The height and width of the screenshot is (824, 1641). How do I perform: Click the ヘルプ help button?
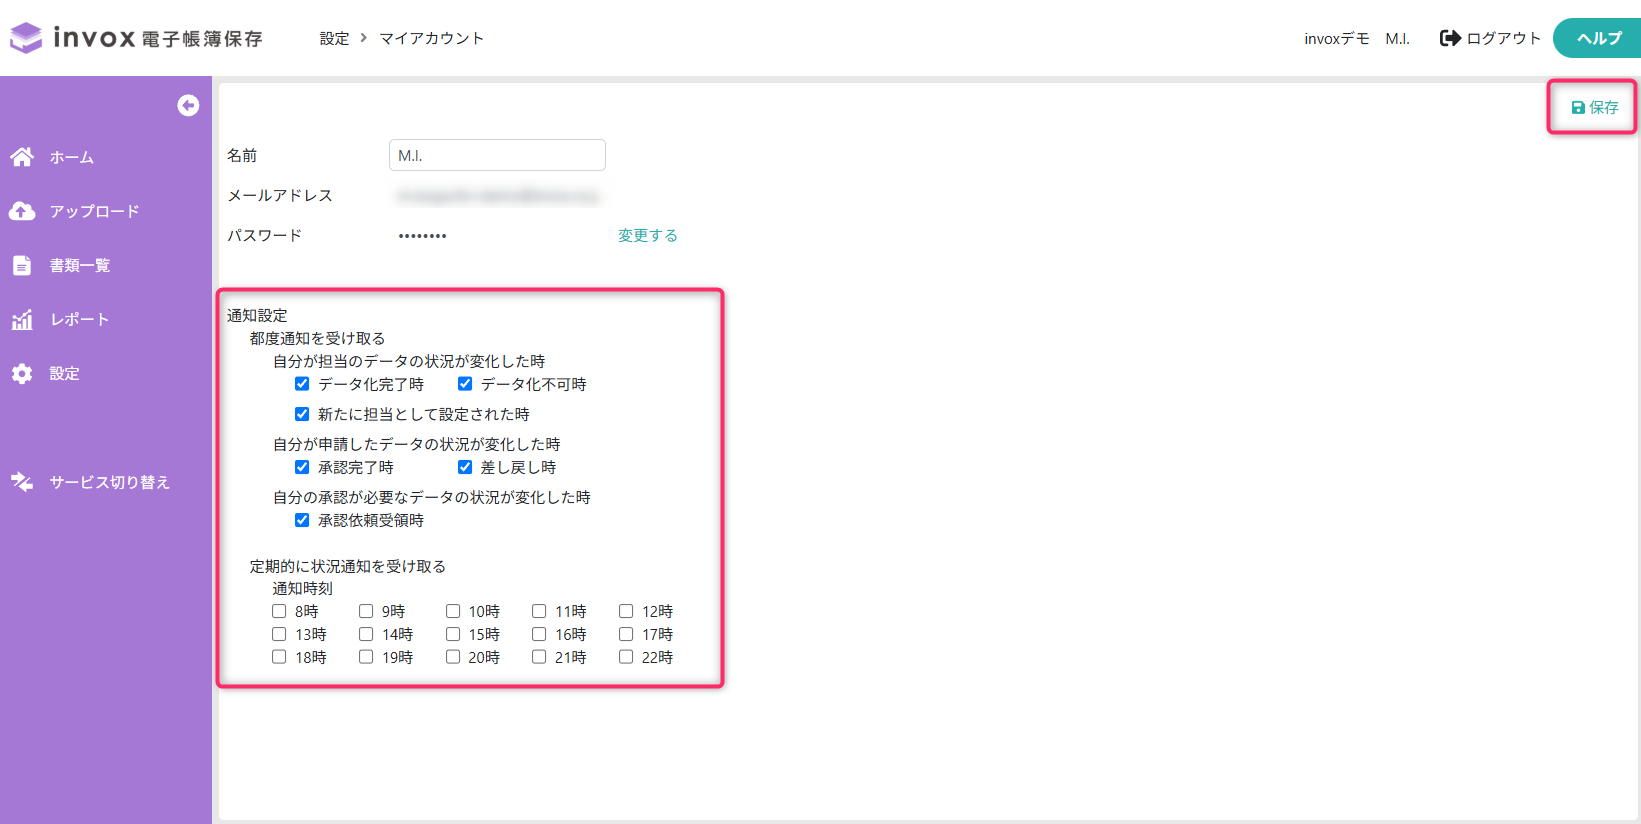[x=1598, y=38]
